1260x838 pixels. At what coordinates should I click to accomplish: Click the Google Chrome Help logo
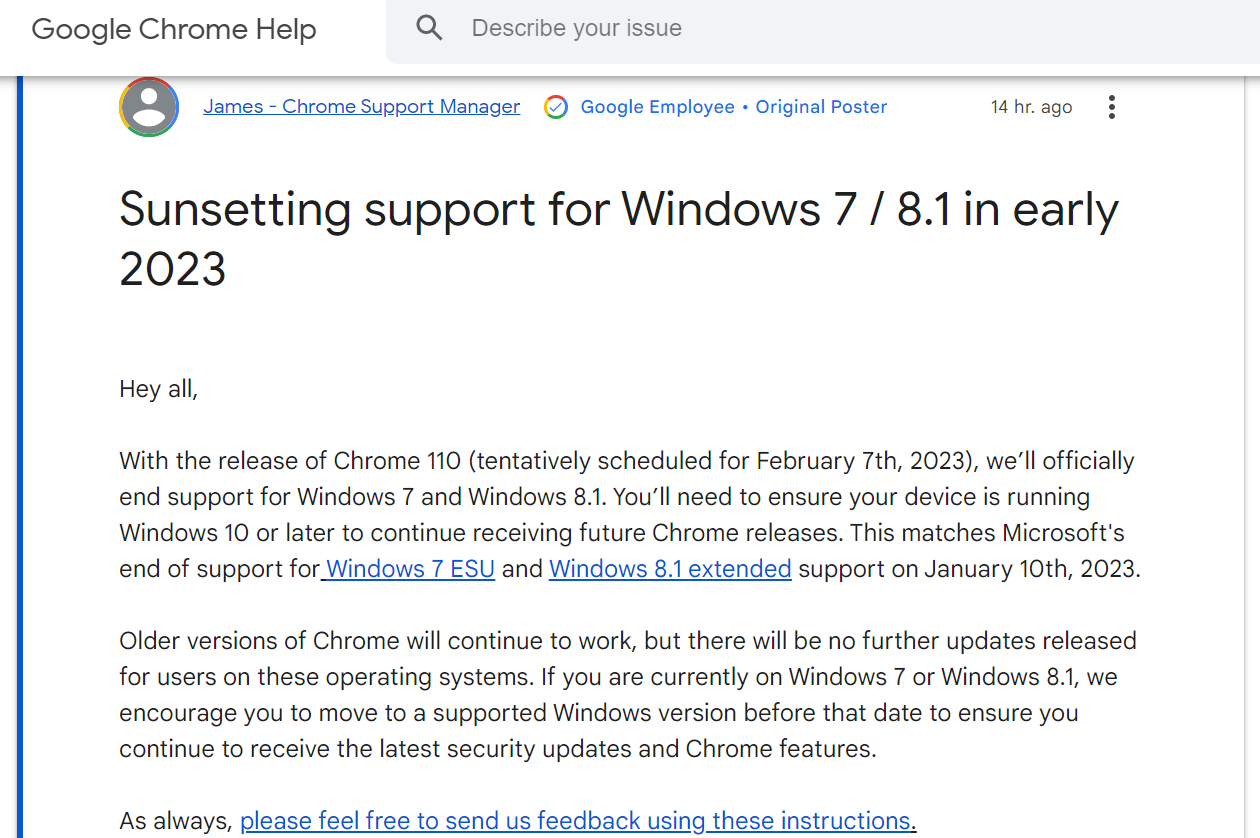[x=173, y=30]
